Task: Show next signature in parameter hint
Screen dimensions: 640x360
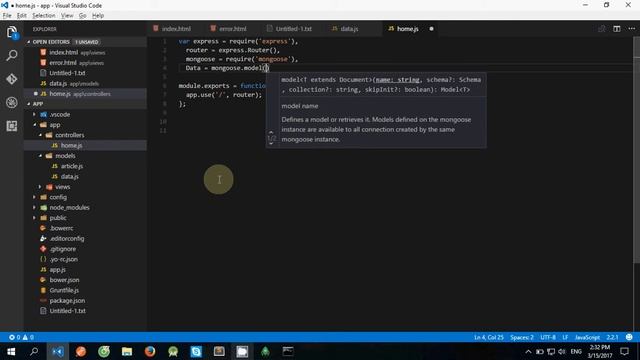Action: [271, 144]
